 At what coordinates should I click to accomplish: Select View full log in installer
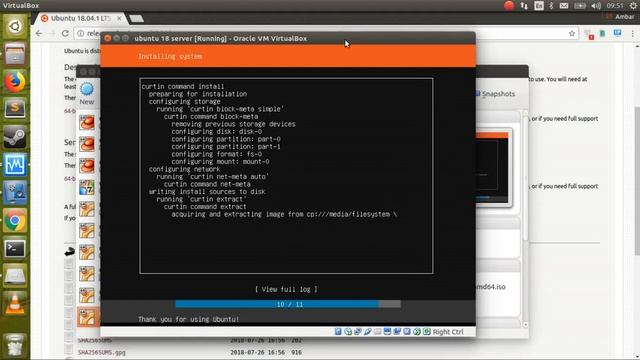(286, 289)
